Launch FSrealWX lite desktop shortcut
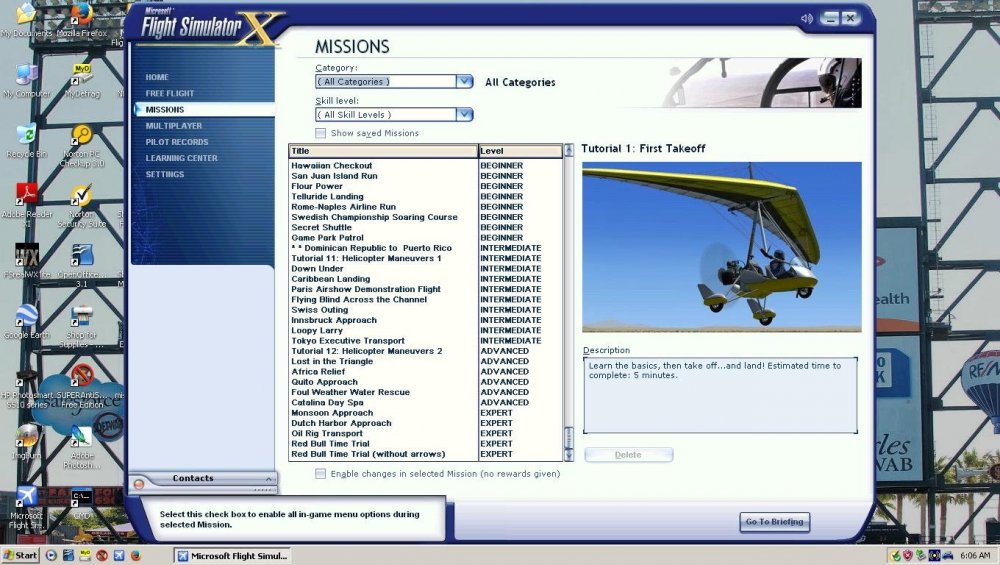 (26, 261)
